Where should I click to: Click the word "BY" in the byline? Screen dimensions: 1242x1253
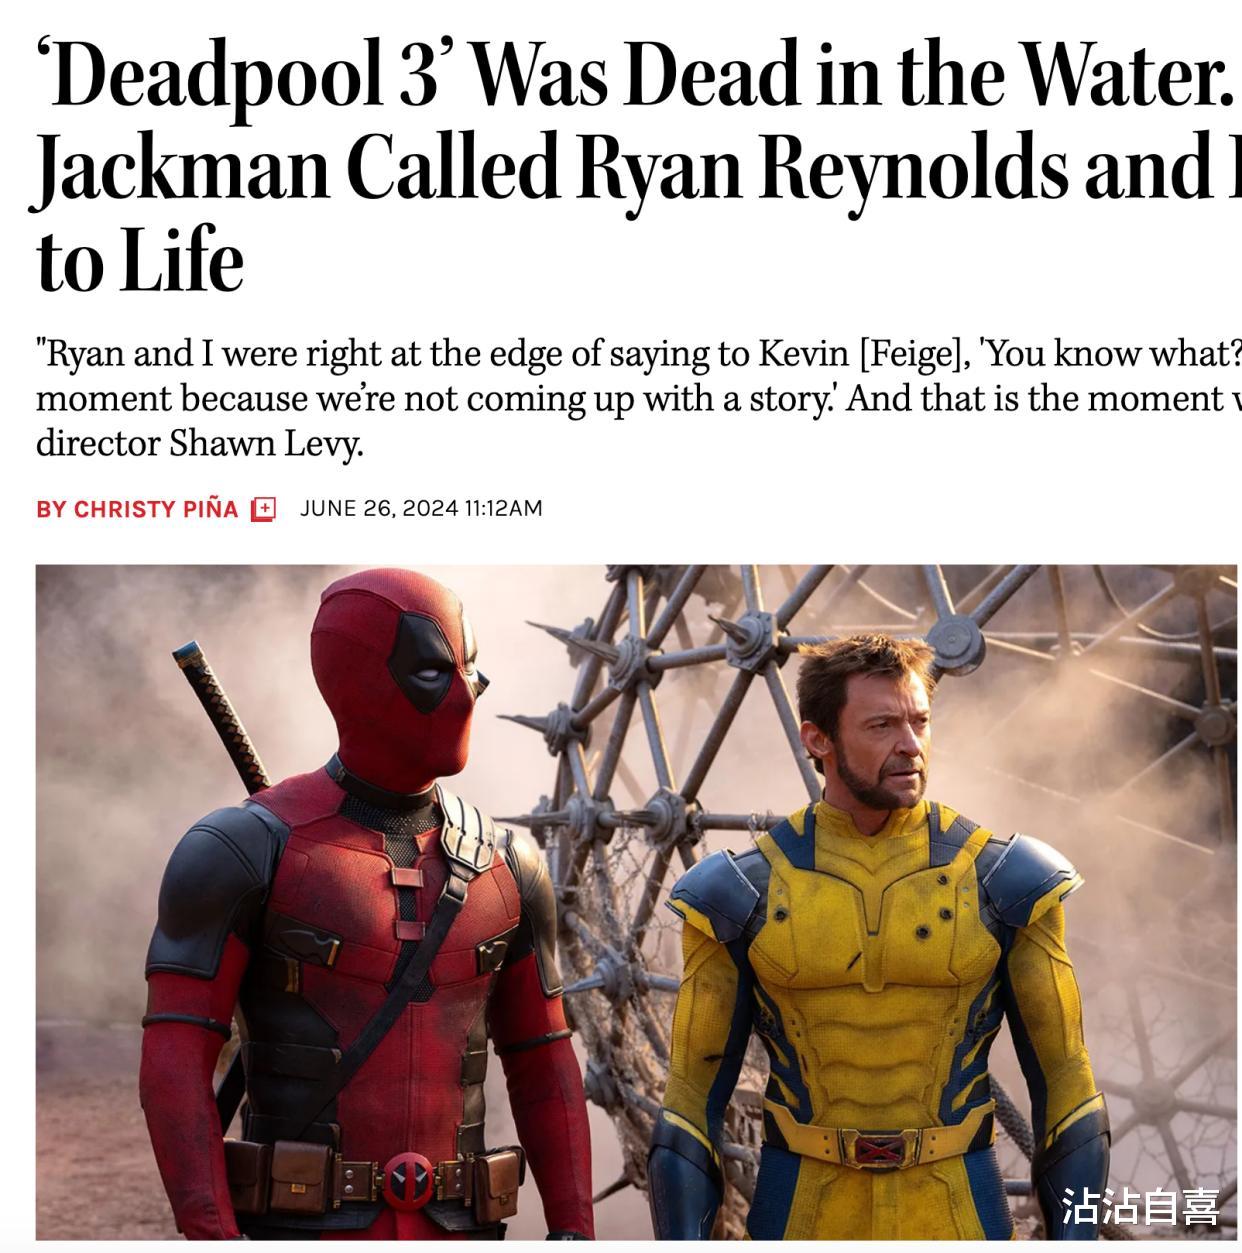point(51,509)
